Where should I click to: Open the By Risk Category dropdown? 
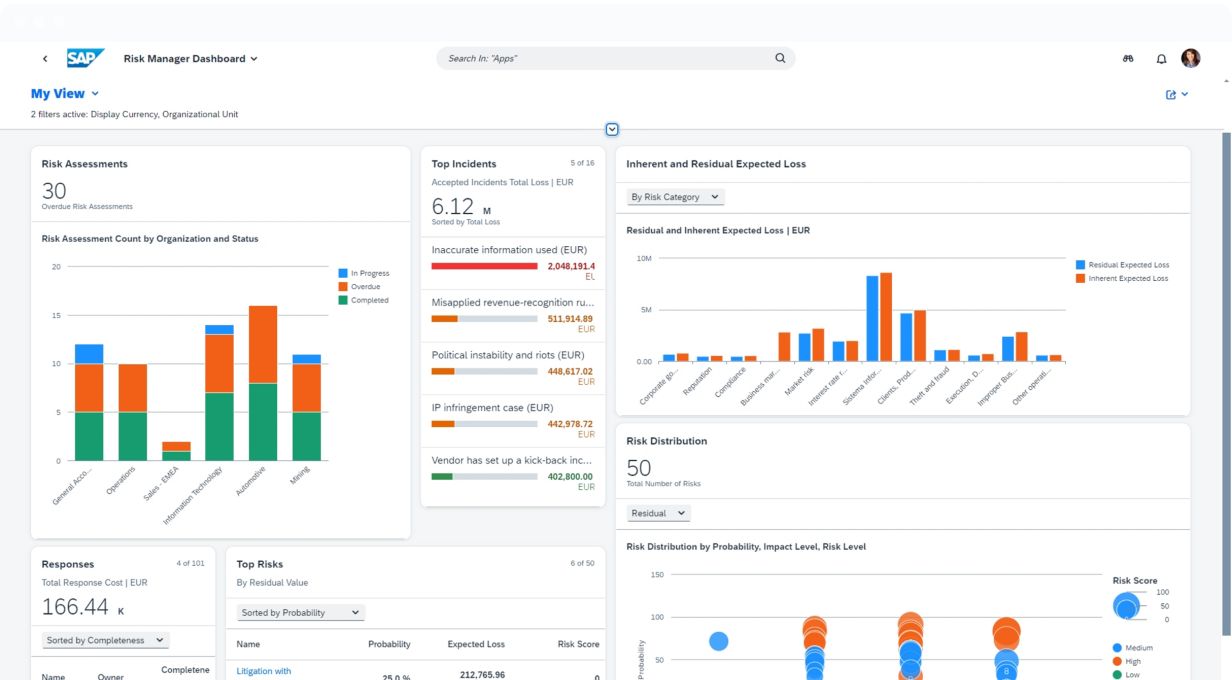675,197
